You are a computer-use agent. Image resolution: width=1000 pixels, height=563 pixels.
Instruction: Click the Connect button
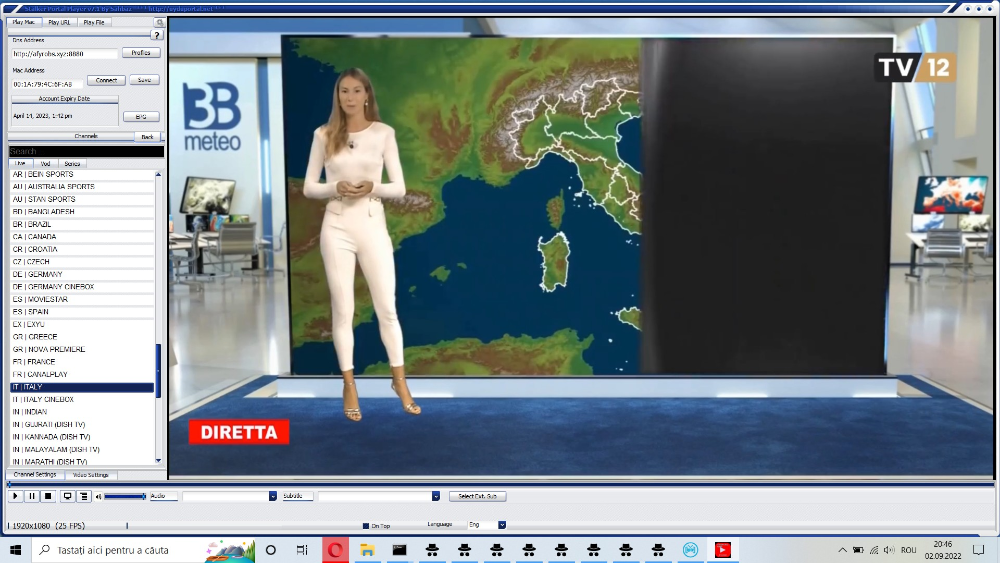coord(106,80)
